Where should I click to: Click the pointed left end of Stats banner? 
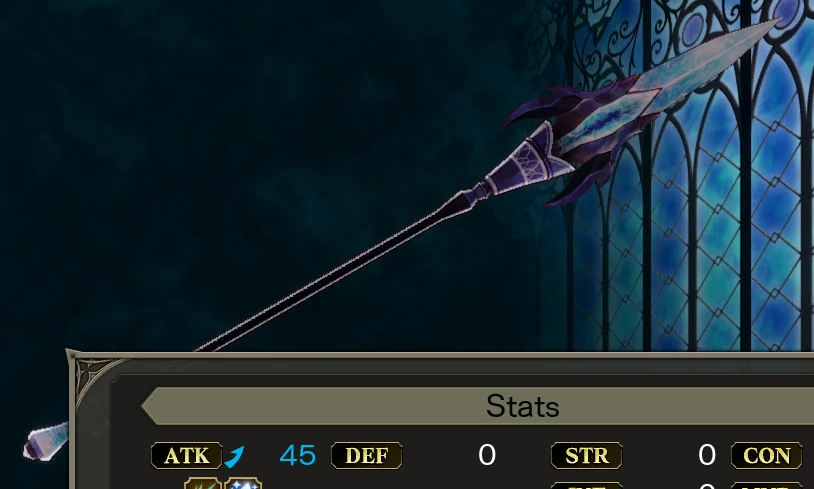click(x=151, y=406)
